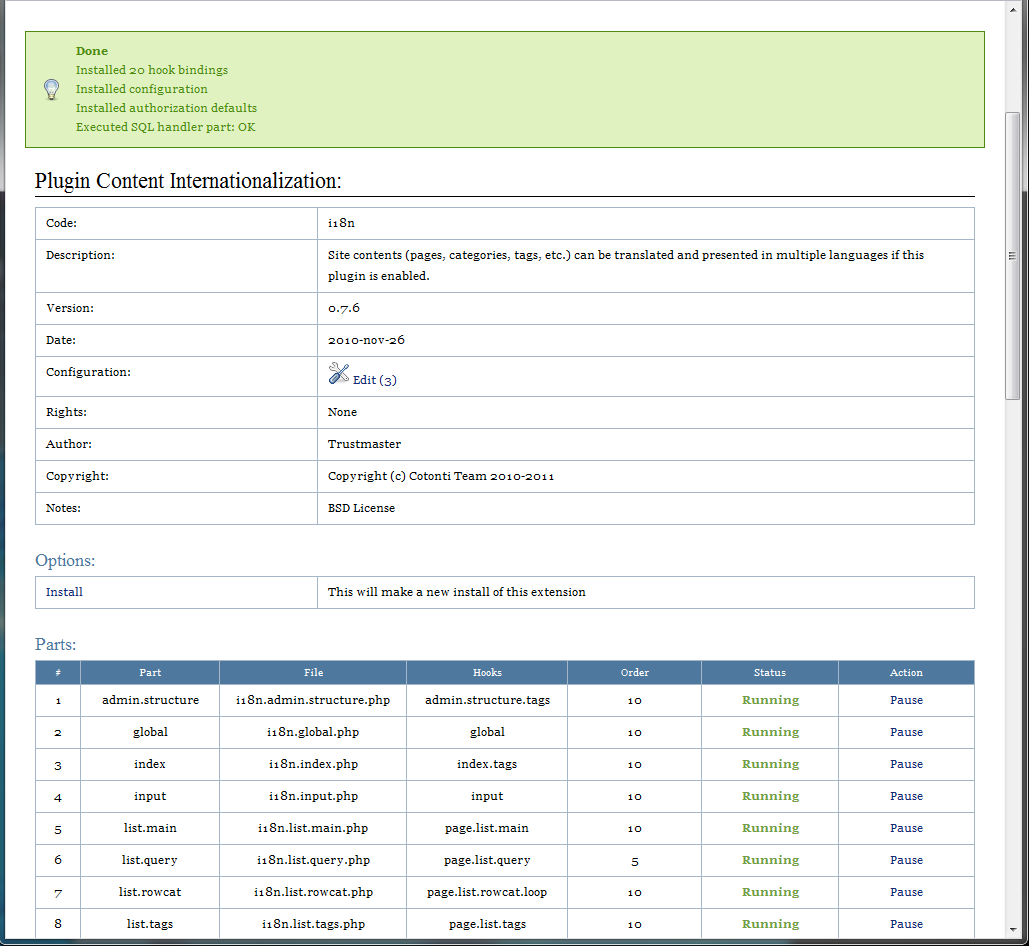Click the 'Executed SQL handler part: OK' message
This screenshot has width=1029, height=946.
click(x=165, y=127)
